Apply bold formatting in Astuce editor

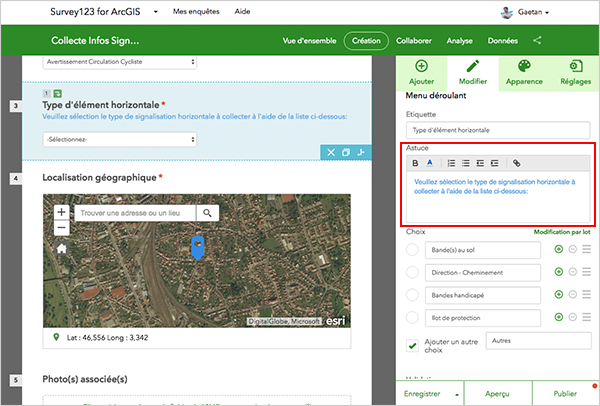click(415, 163)
